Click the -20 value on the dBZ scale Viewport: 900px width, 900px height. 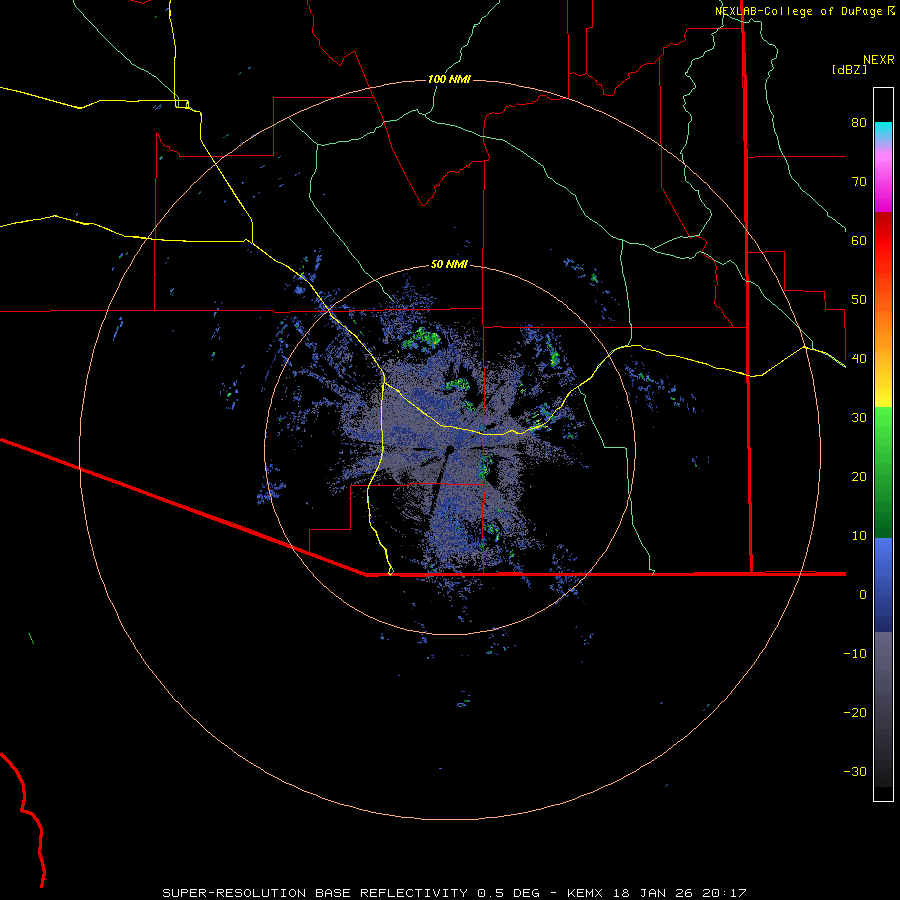[x=855, y=712]
